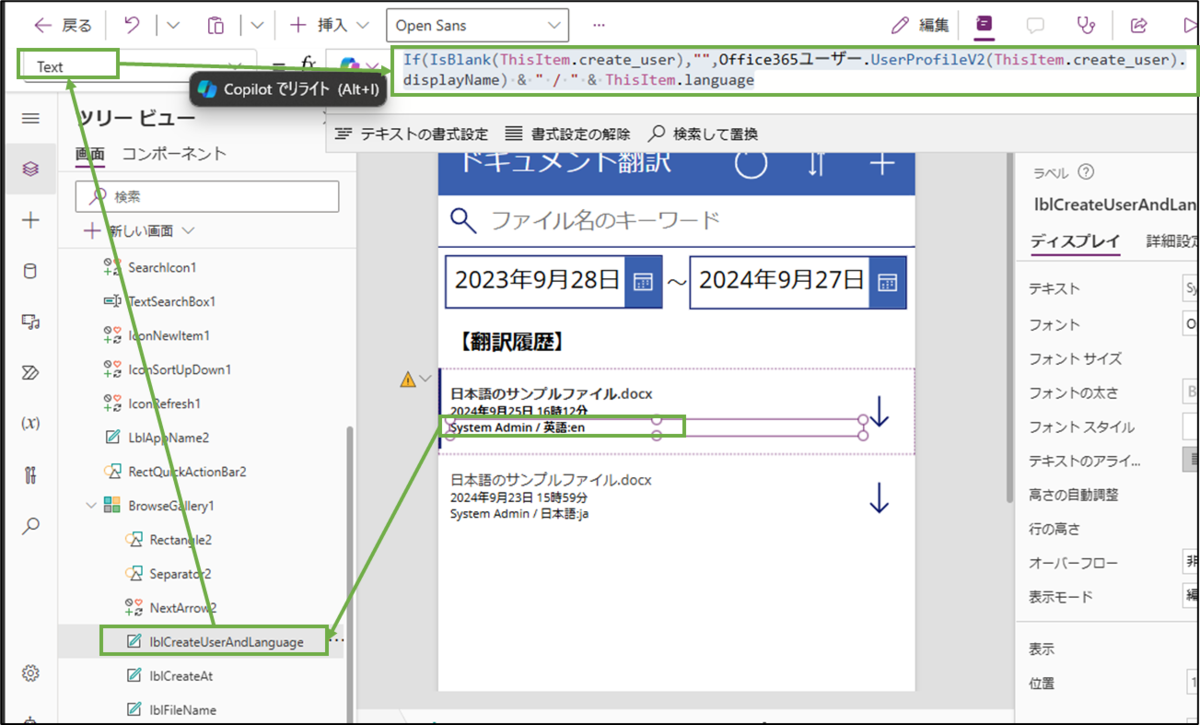
Task: Open the undo history dropdown arrow
Action: (x=172, y=25)
